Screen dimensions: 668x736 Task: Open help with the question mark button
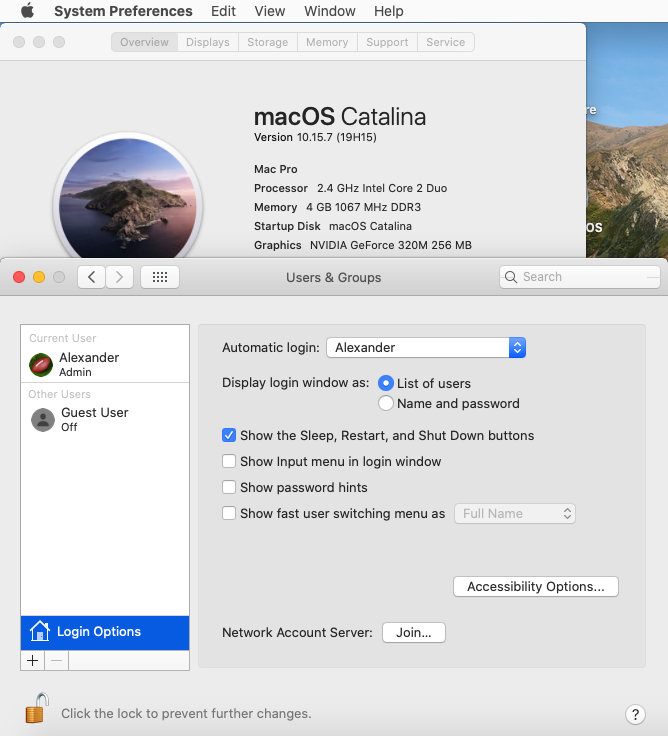pyautogui.click(x=635, y=714)
